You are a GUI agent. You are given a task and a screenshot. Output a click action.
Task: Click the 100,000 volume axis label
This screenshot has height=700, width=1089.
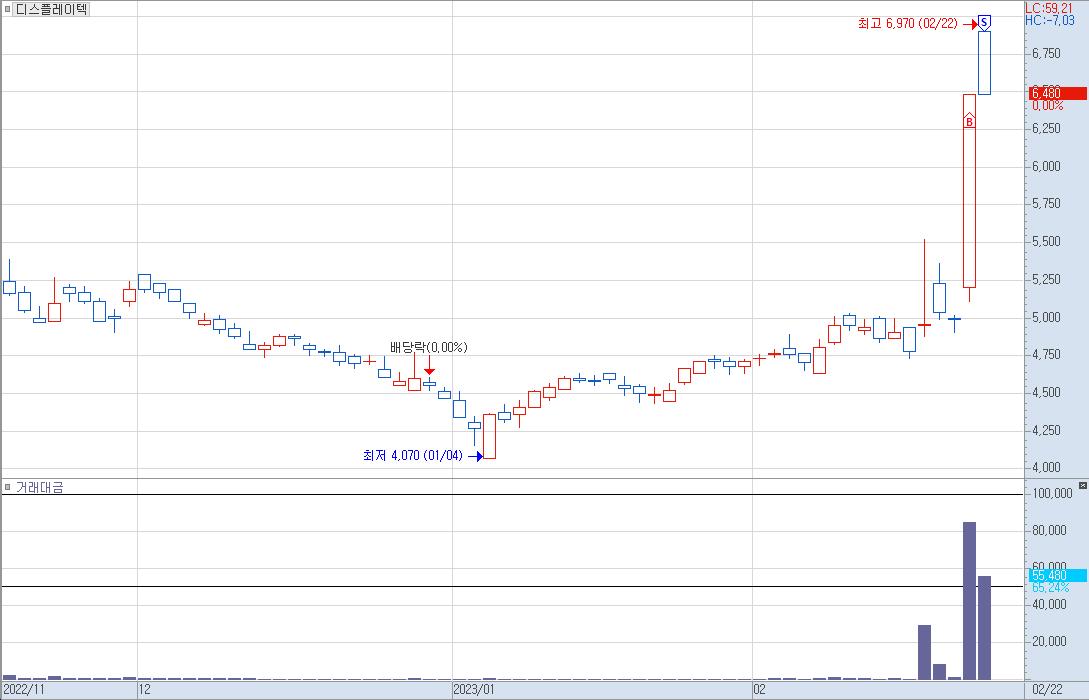coord(1052,493)
